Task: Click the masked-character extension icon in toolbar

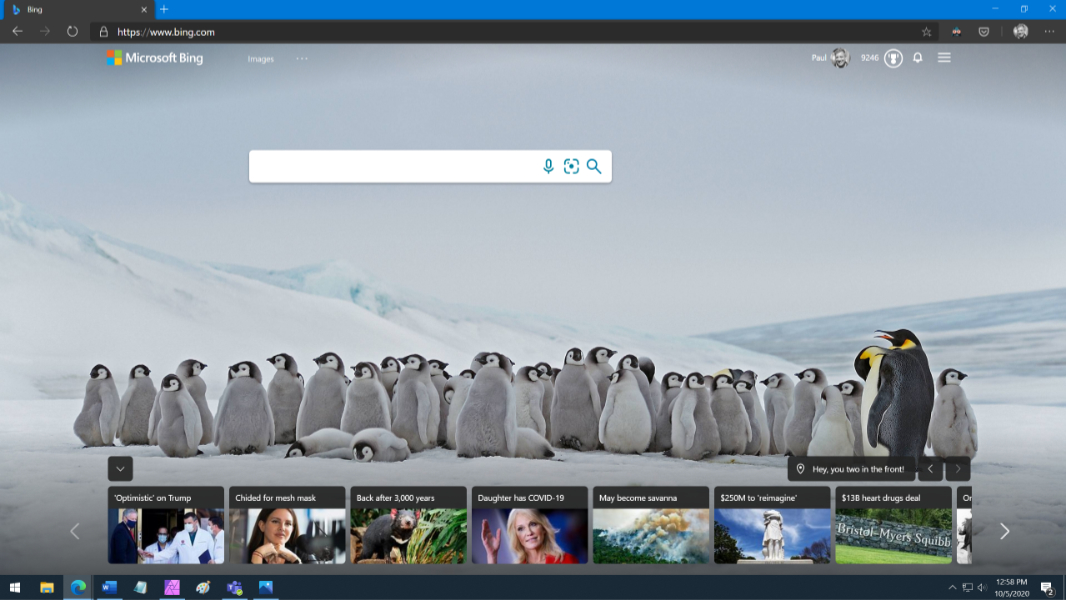Action: click(957, 32)
